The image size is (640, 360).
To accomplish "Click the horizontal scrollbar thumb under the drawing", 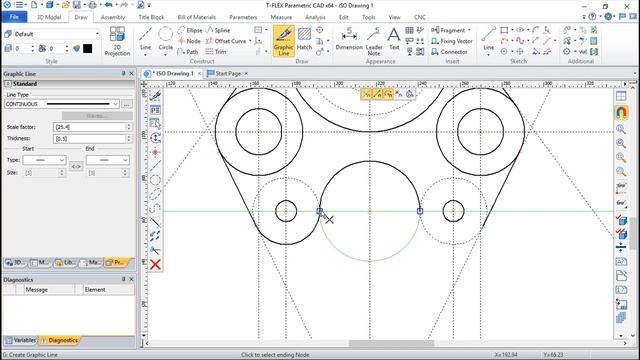I will (391, 343).
